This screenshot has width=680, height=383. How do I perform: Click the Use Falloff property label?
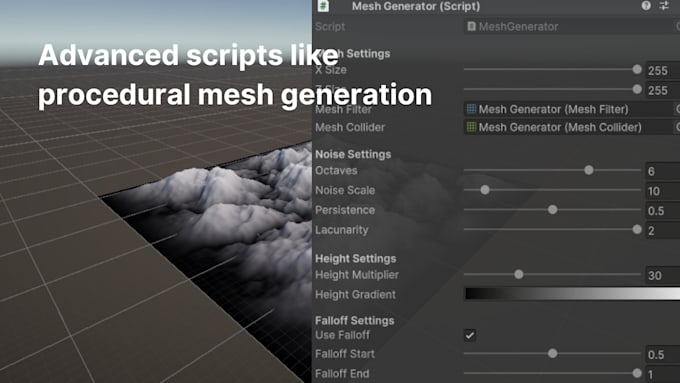pos(342,335)
